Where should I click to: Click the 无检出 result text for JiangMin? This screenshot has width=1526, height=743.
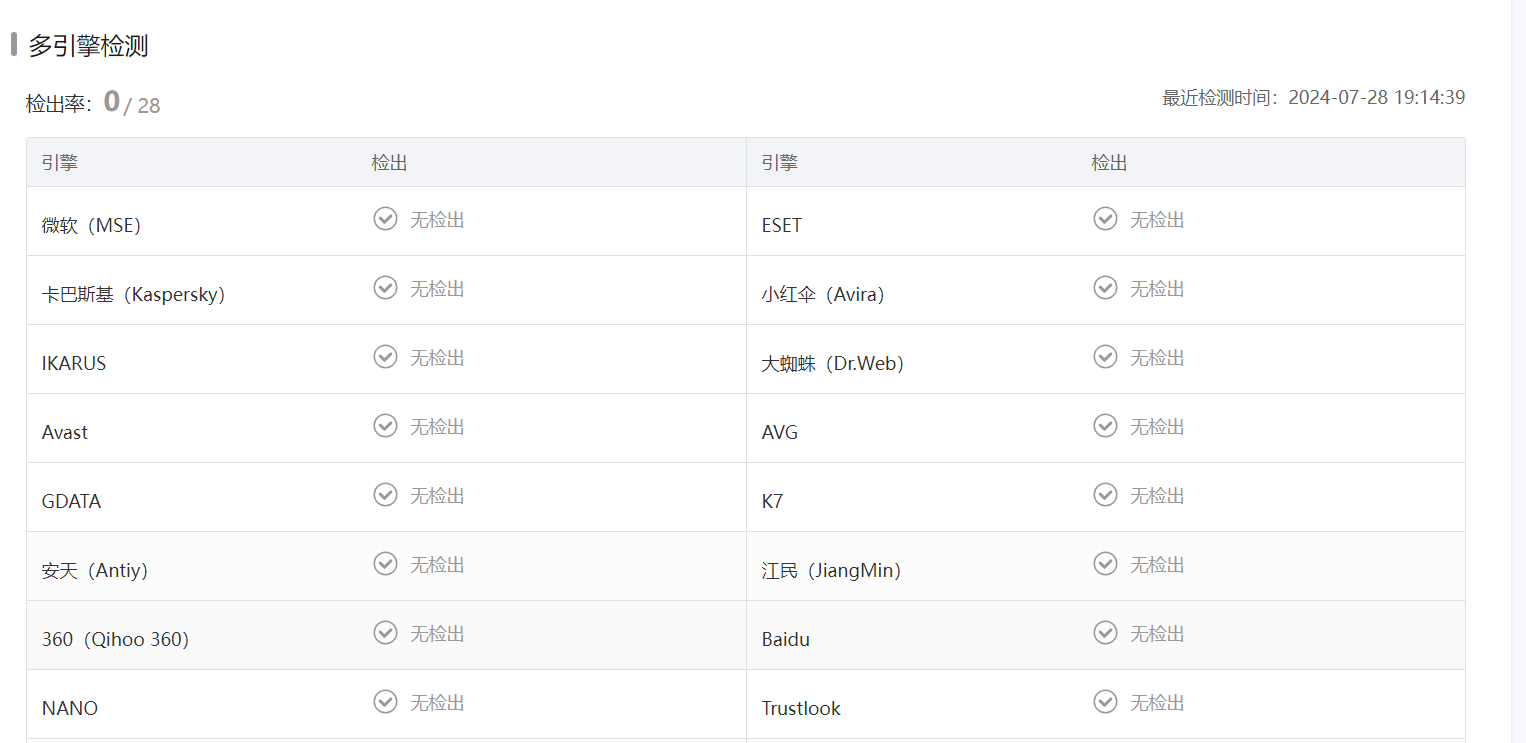1157,564
